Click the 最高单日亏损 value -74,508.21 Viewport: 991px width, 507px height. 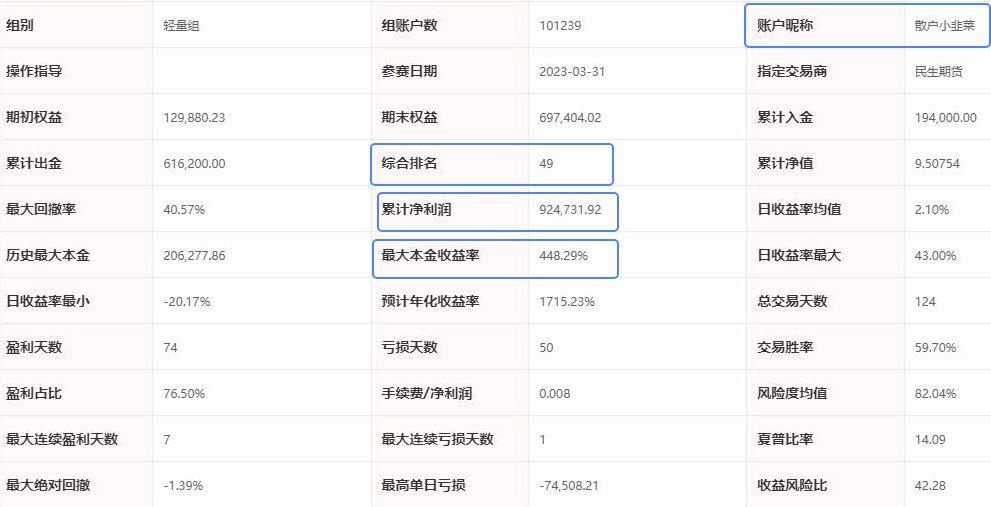(569, 486)
